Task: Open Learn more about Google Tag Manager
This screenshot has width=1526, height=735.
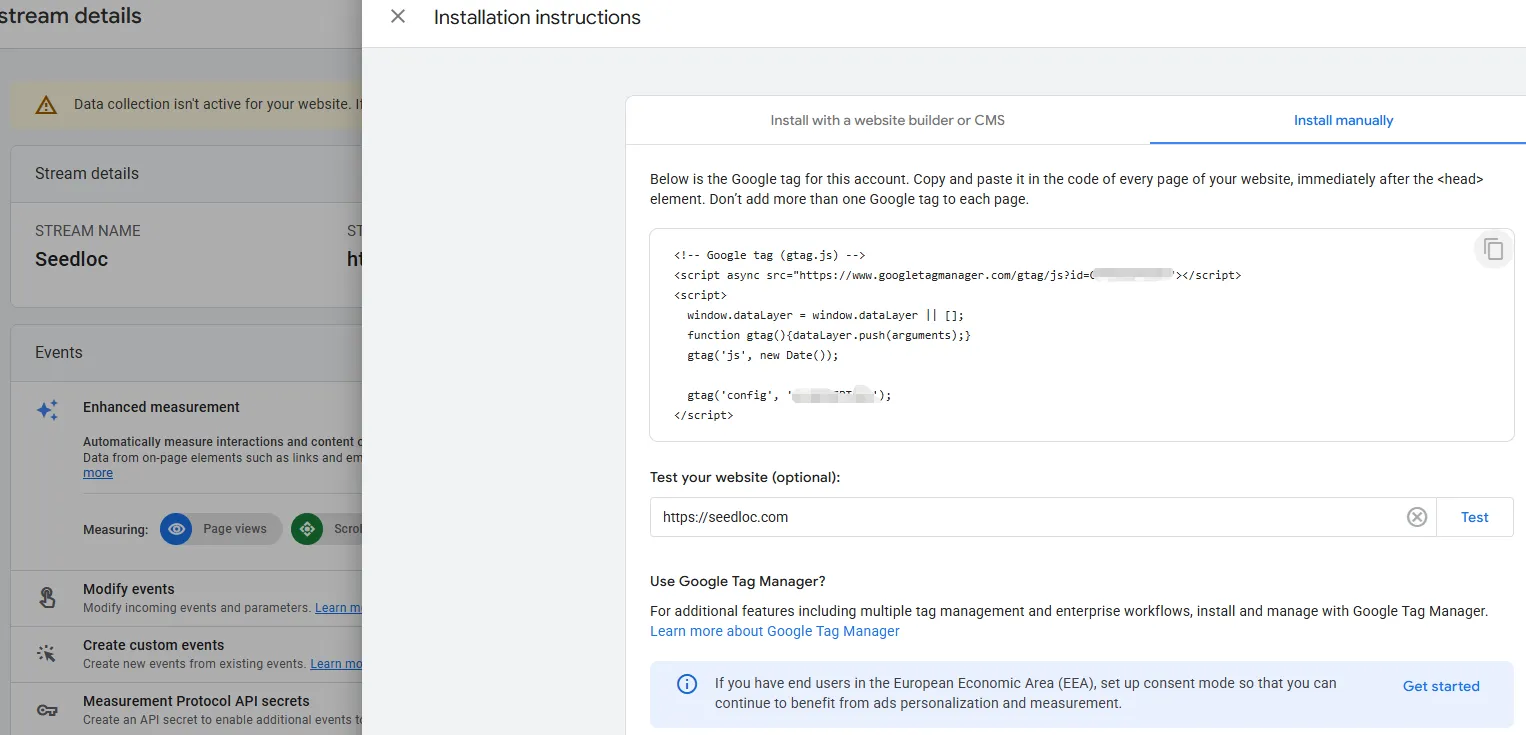Action: [x=774, y=631]
